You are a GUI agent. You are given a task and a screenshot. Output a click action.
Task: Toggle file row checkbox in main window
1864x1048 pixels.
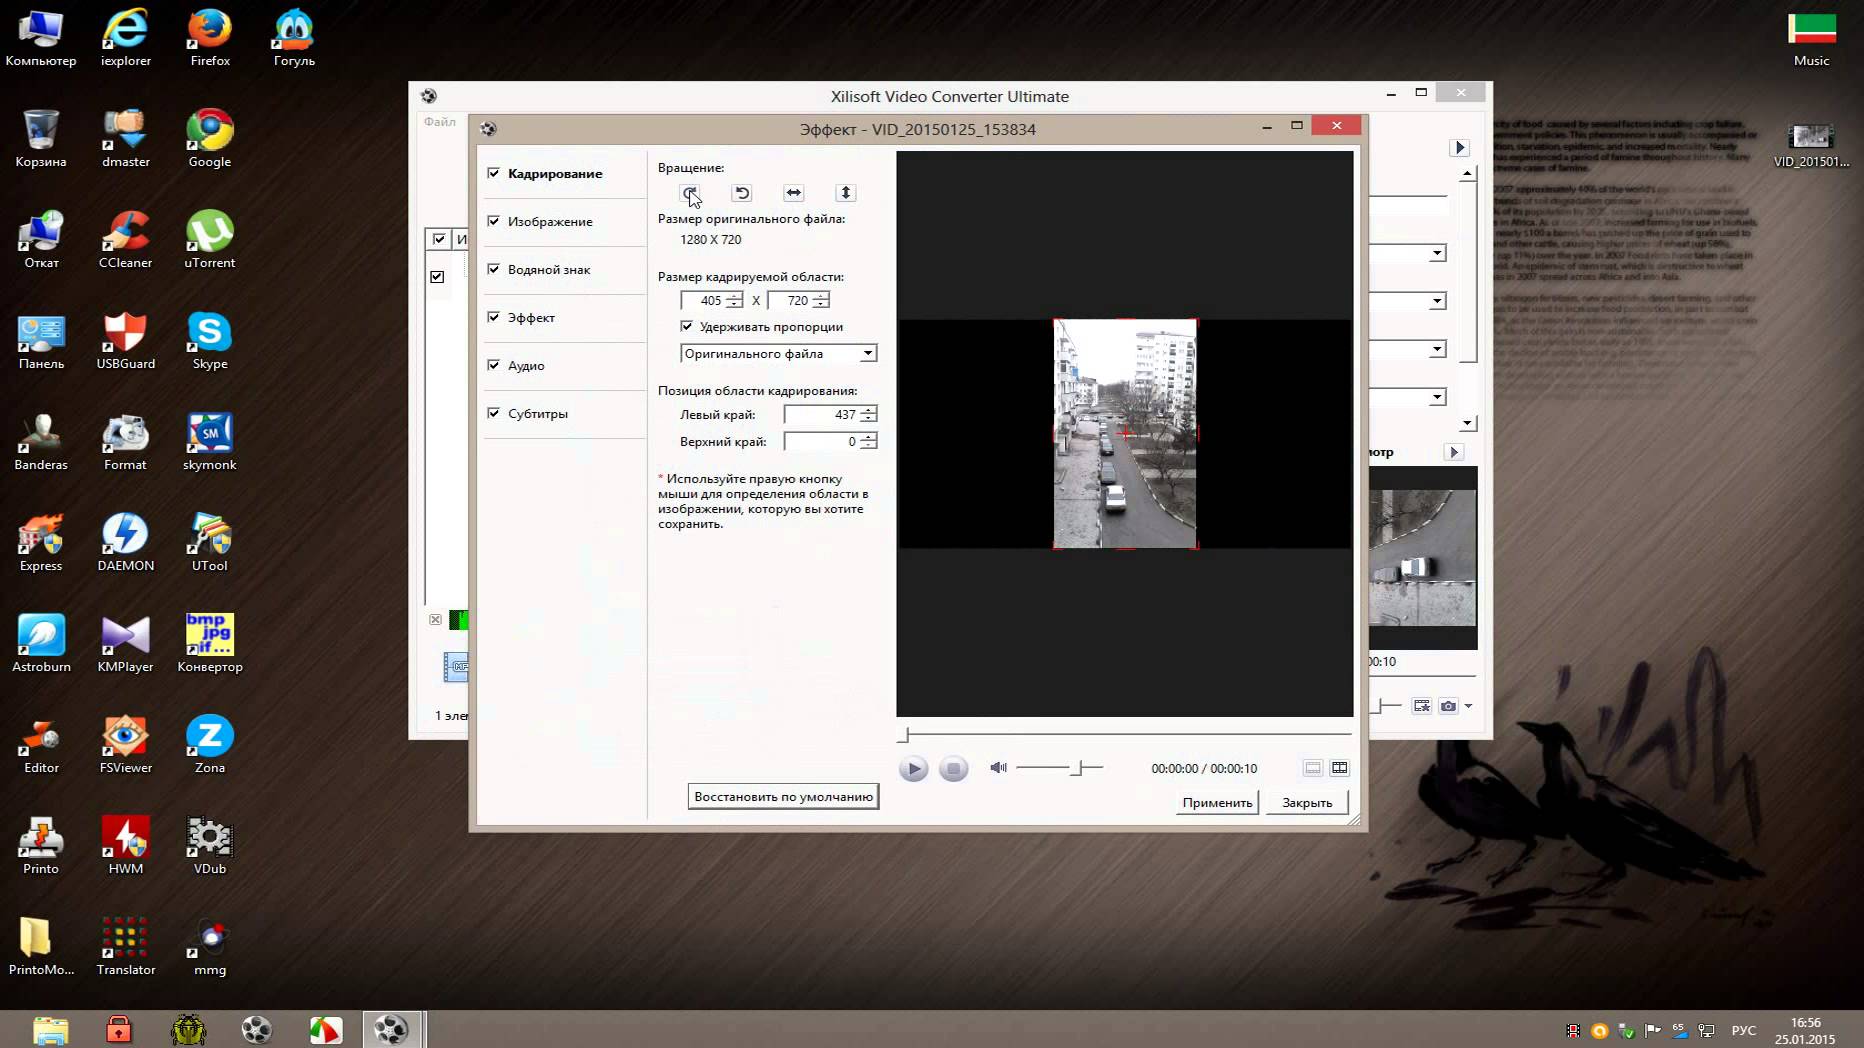[437, 276]
